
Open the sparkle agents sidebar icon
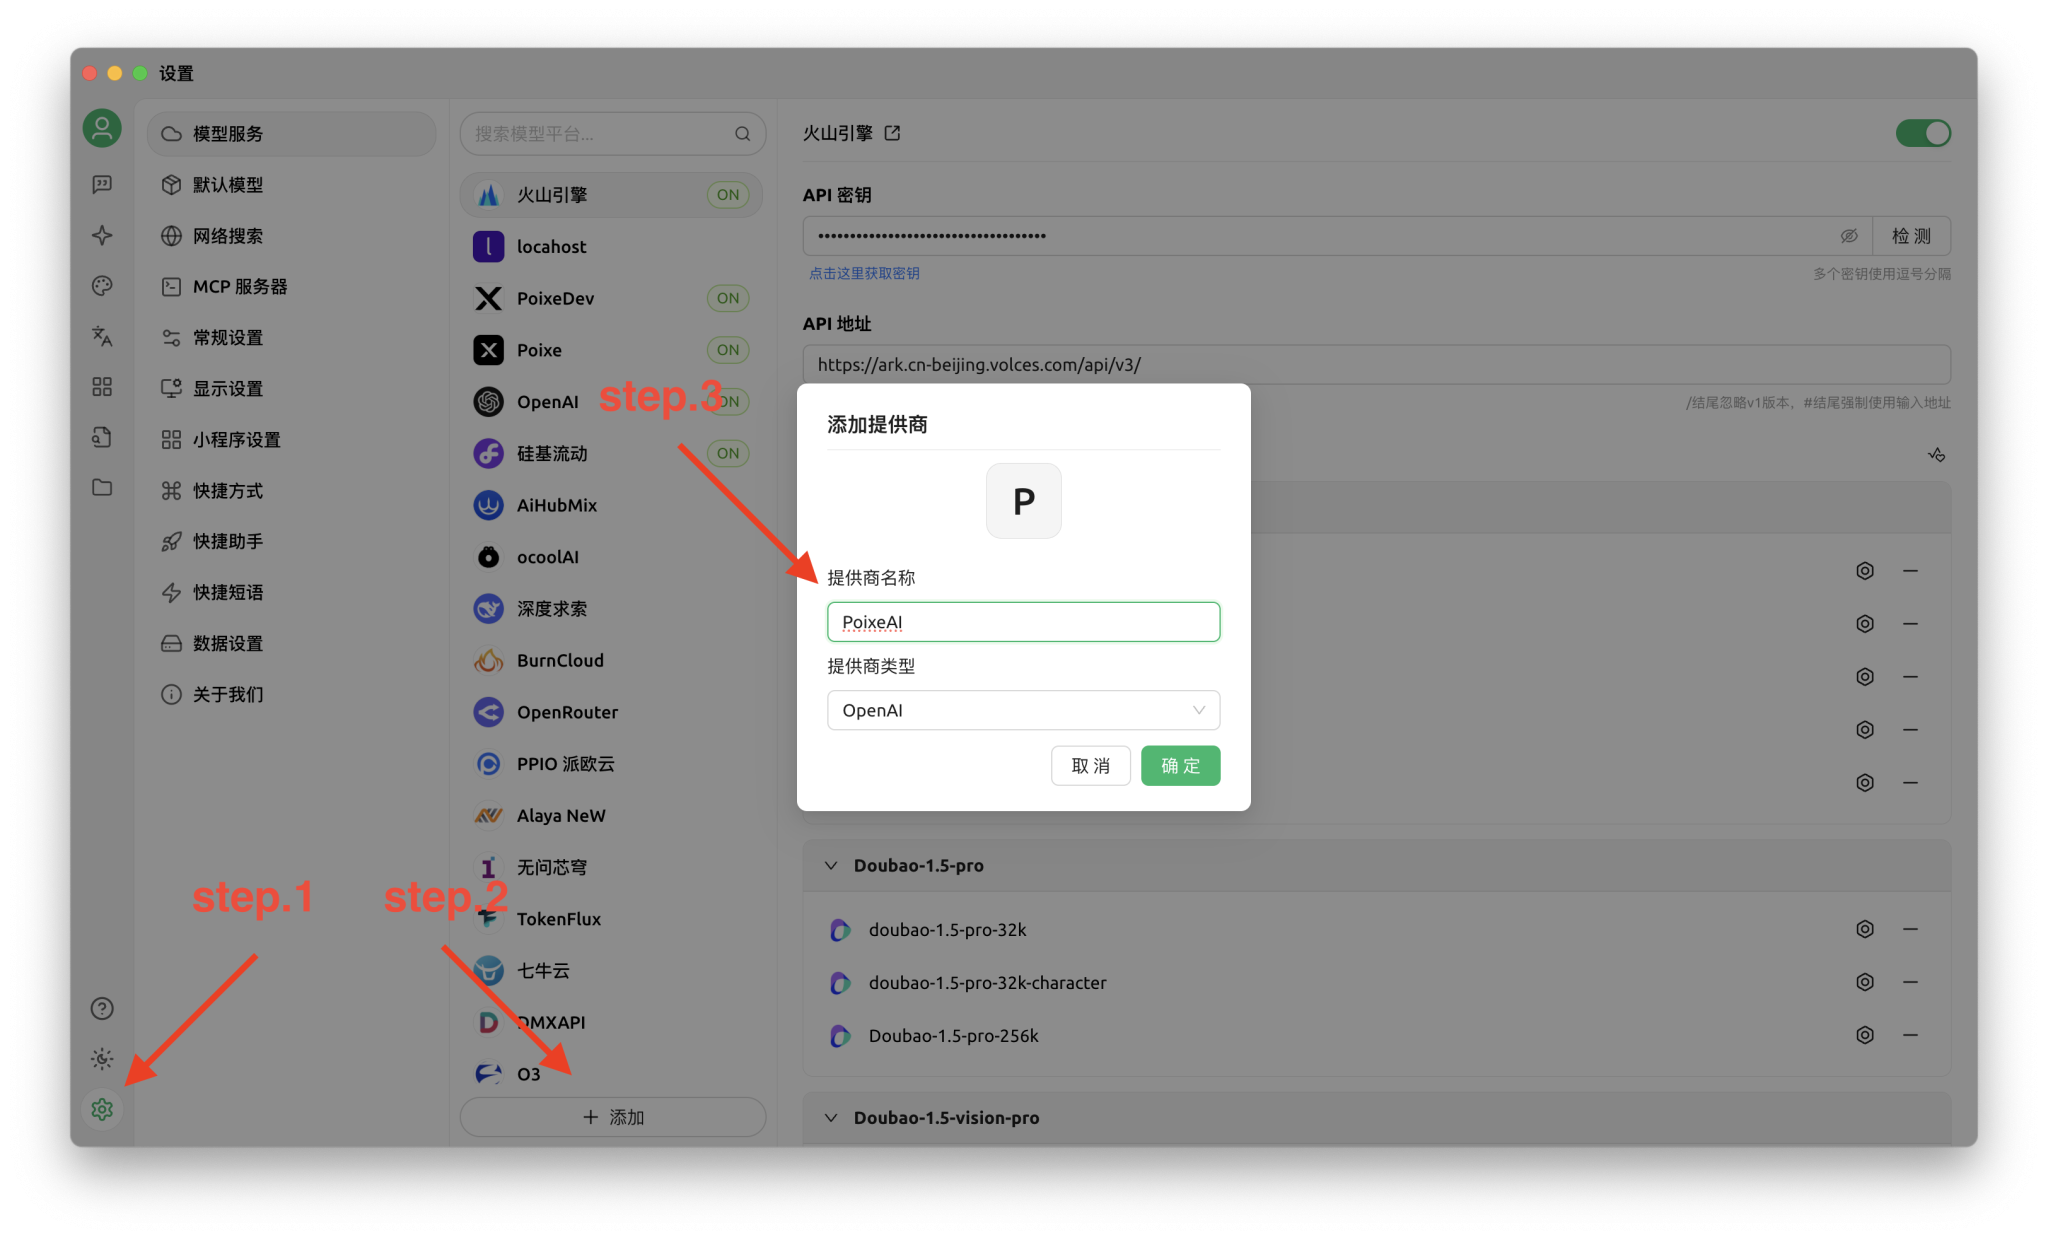pos(102,235)
